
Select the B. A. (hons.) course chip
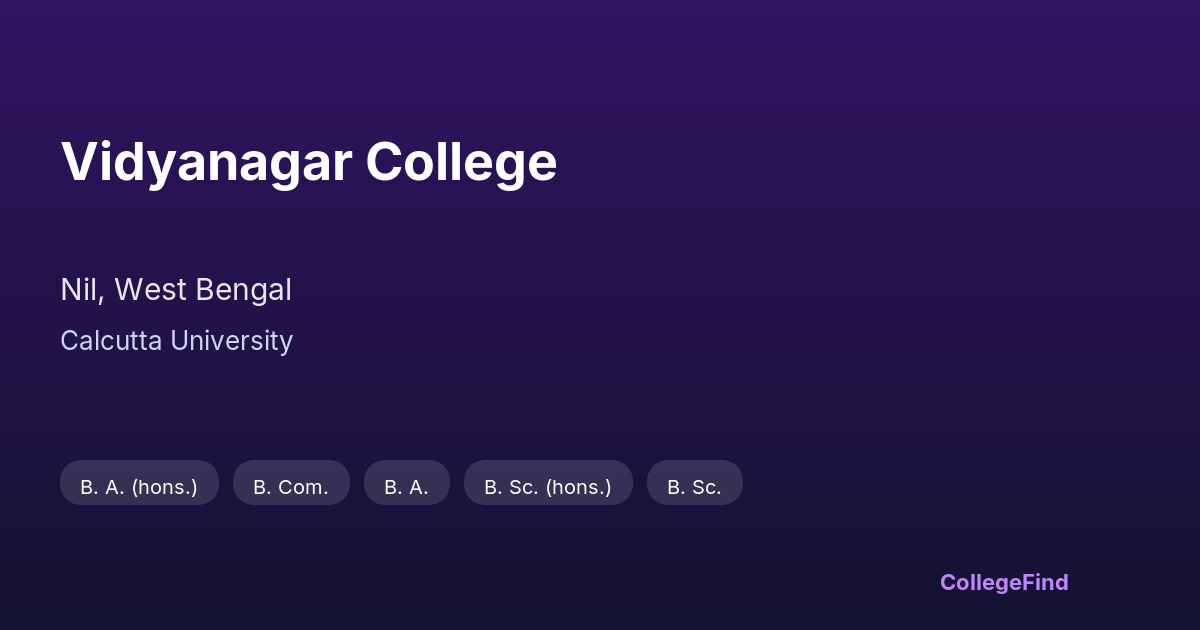point(139,487)
